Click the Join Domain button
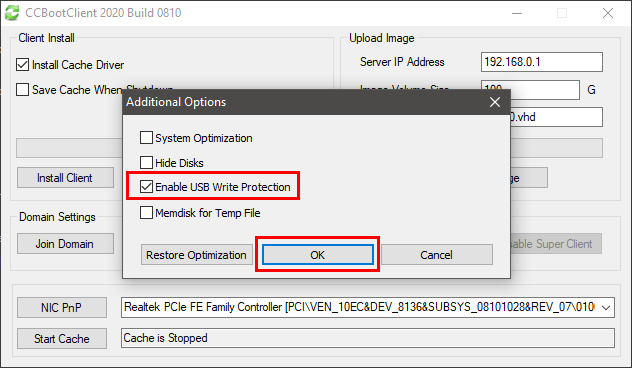Image resolution: width=632 pixels, height=368 pixels. click(65, 244)
